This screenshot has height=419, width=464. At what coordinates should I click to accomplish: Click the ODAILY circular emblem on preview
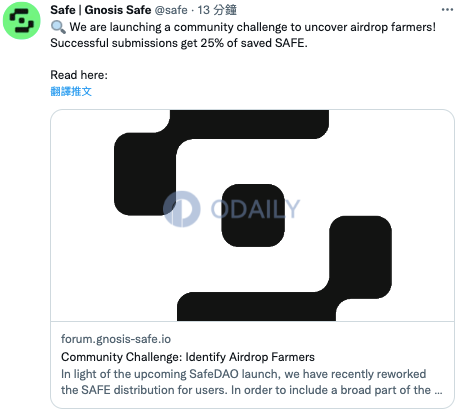(182, 209)
